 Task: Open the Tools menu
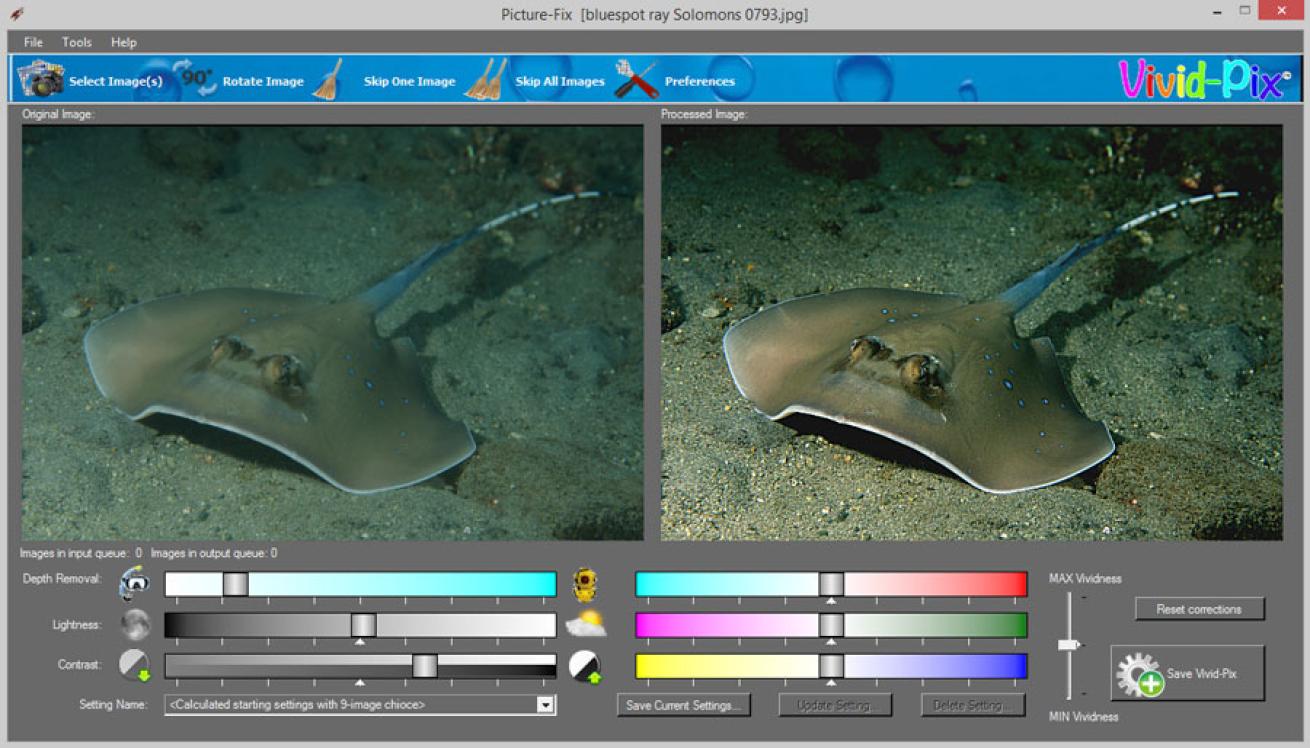tap(77, 42)
